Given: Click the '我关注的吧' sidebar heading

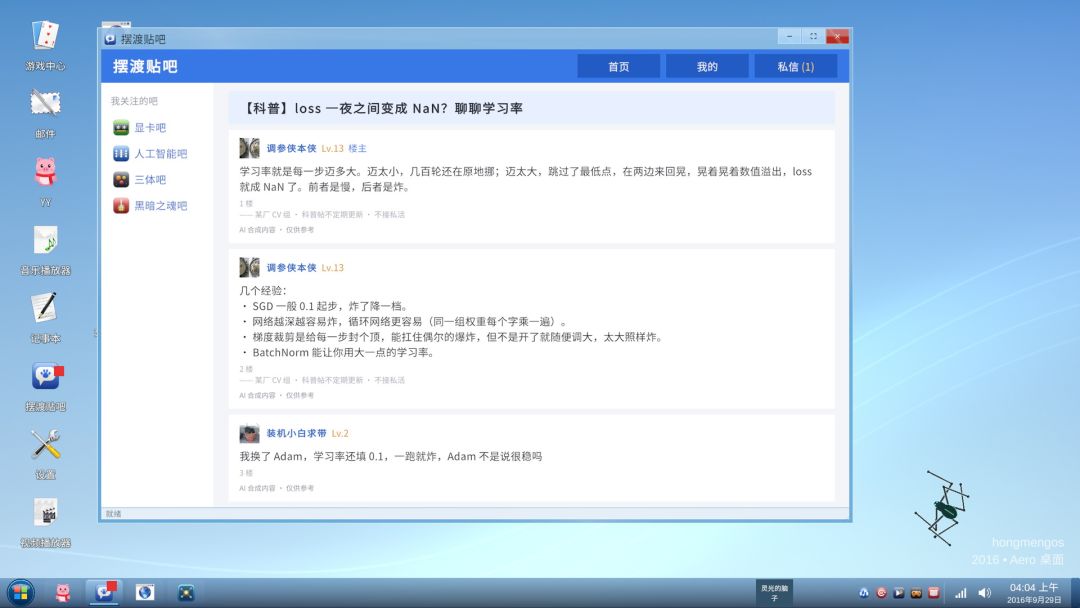Looking at the screenshot, I should (x=134, y=101).
